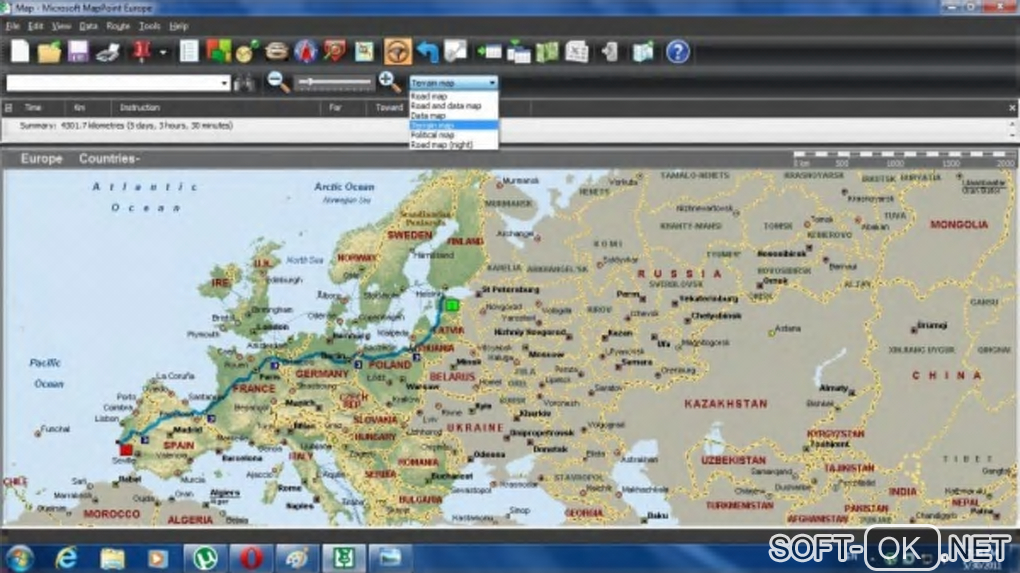Viewport: 1020px width, 573px height.
Task: Print the current map
Action: click(108, 52)
